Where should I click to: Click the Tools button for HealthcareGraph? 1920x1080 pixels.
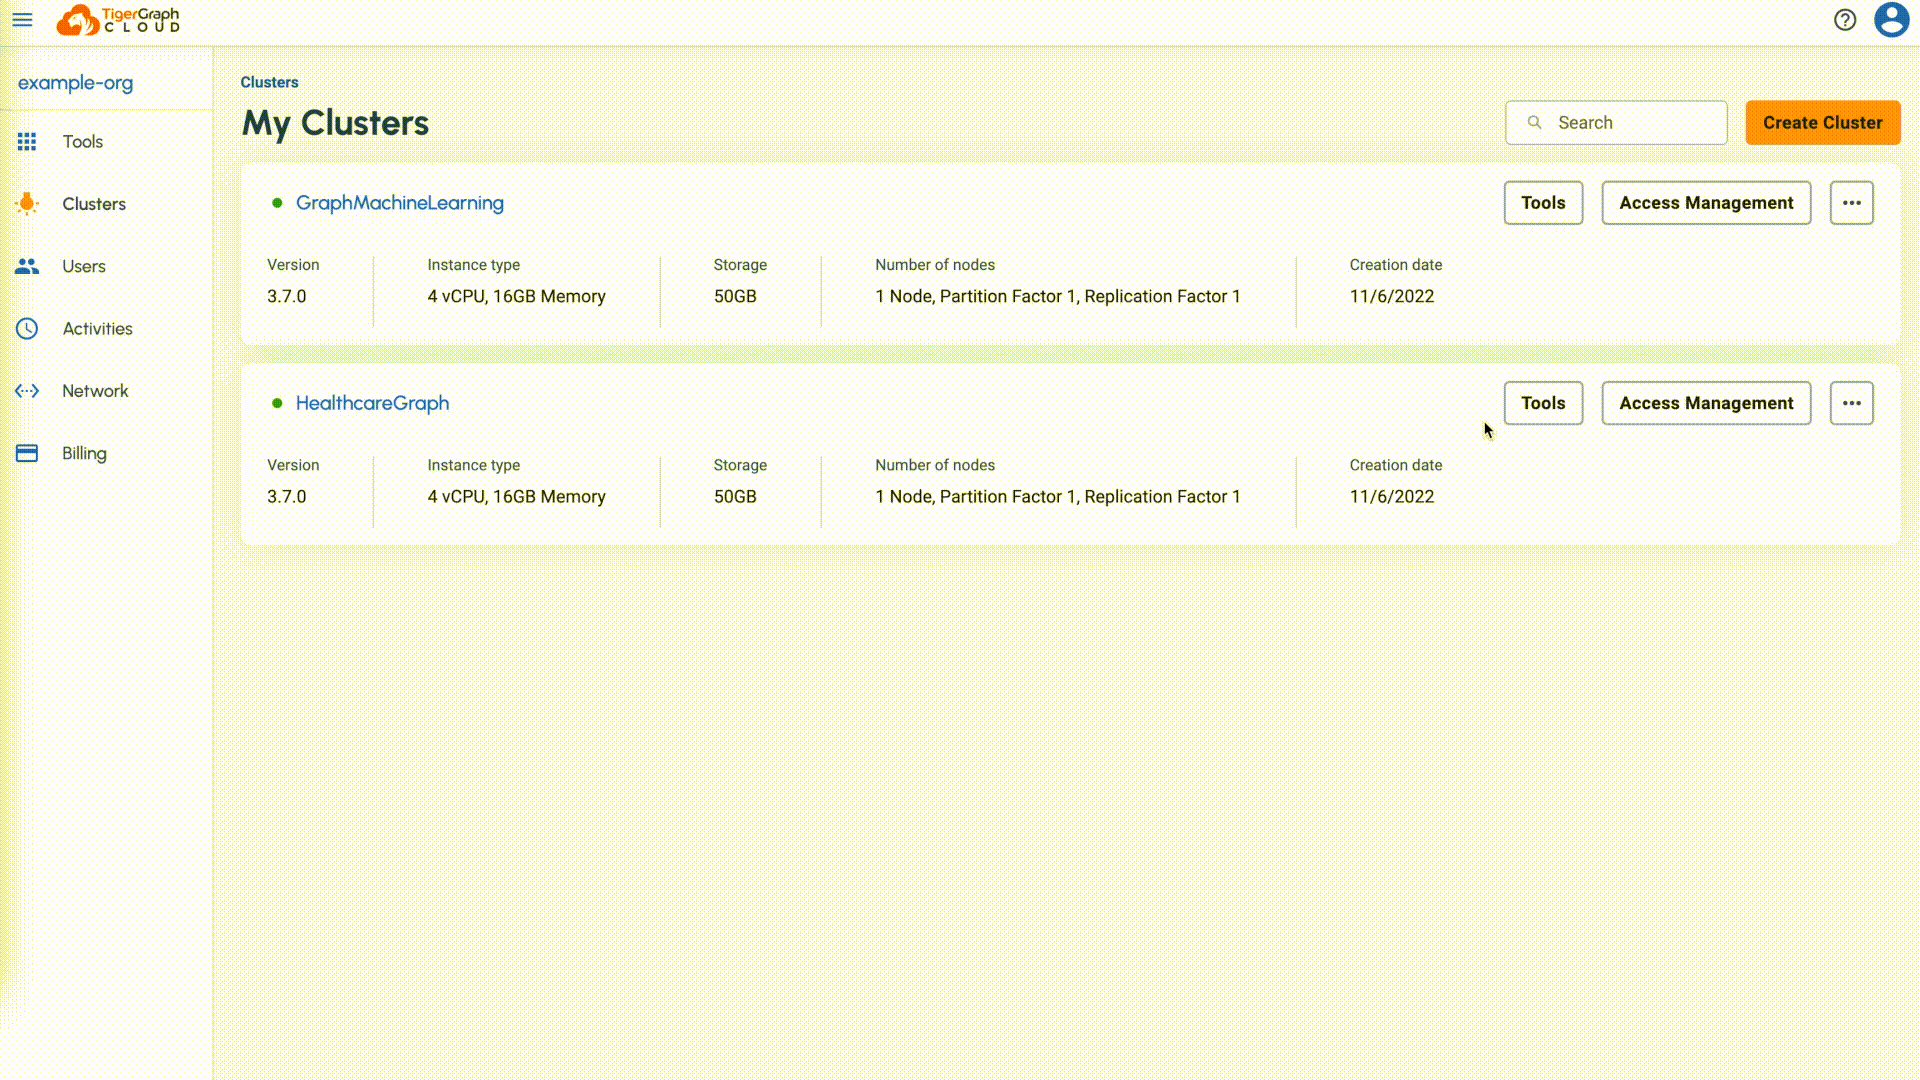1543,402
